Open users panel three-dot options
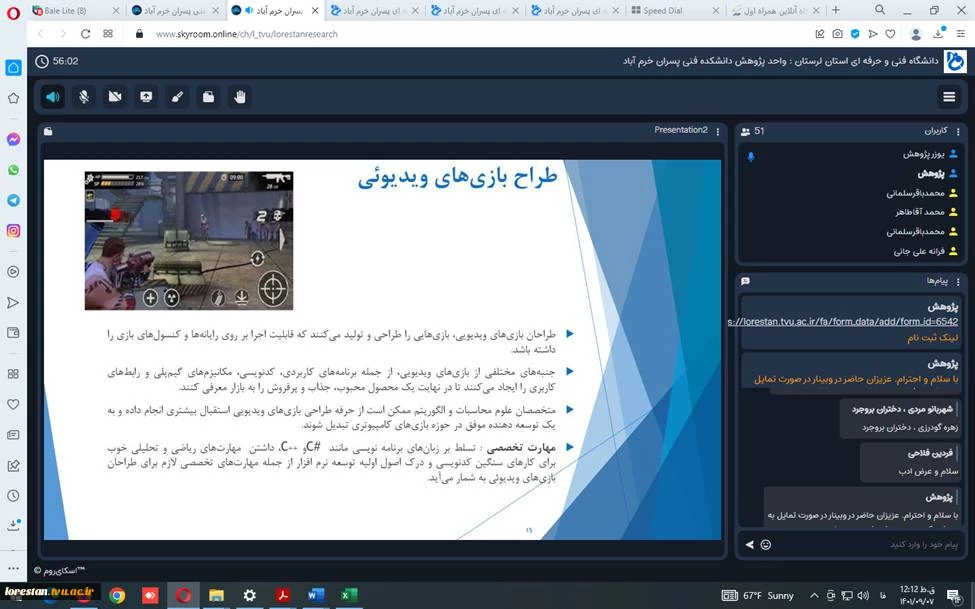 (x=958, y=131)
